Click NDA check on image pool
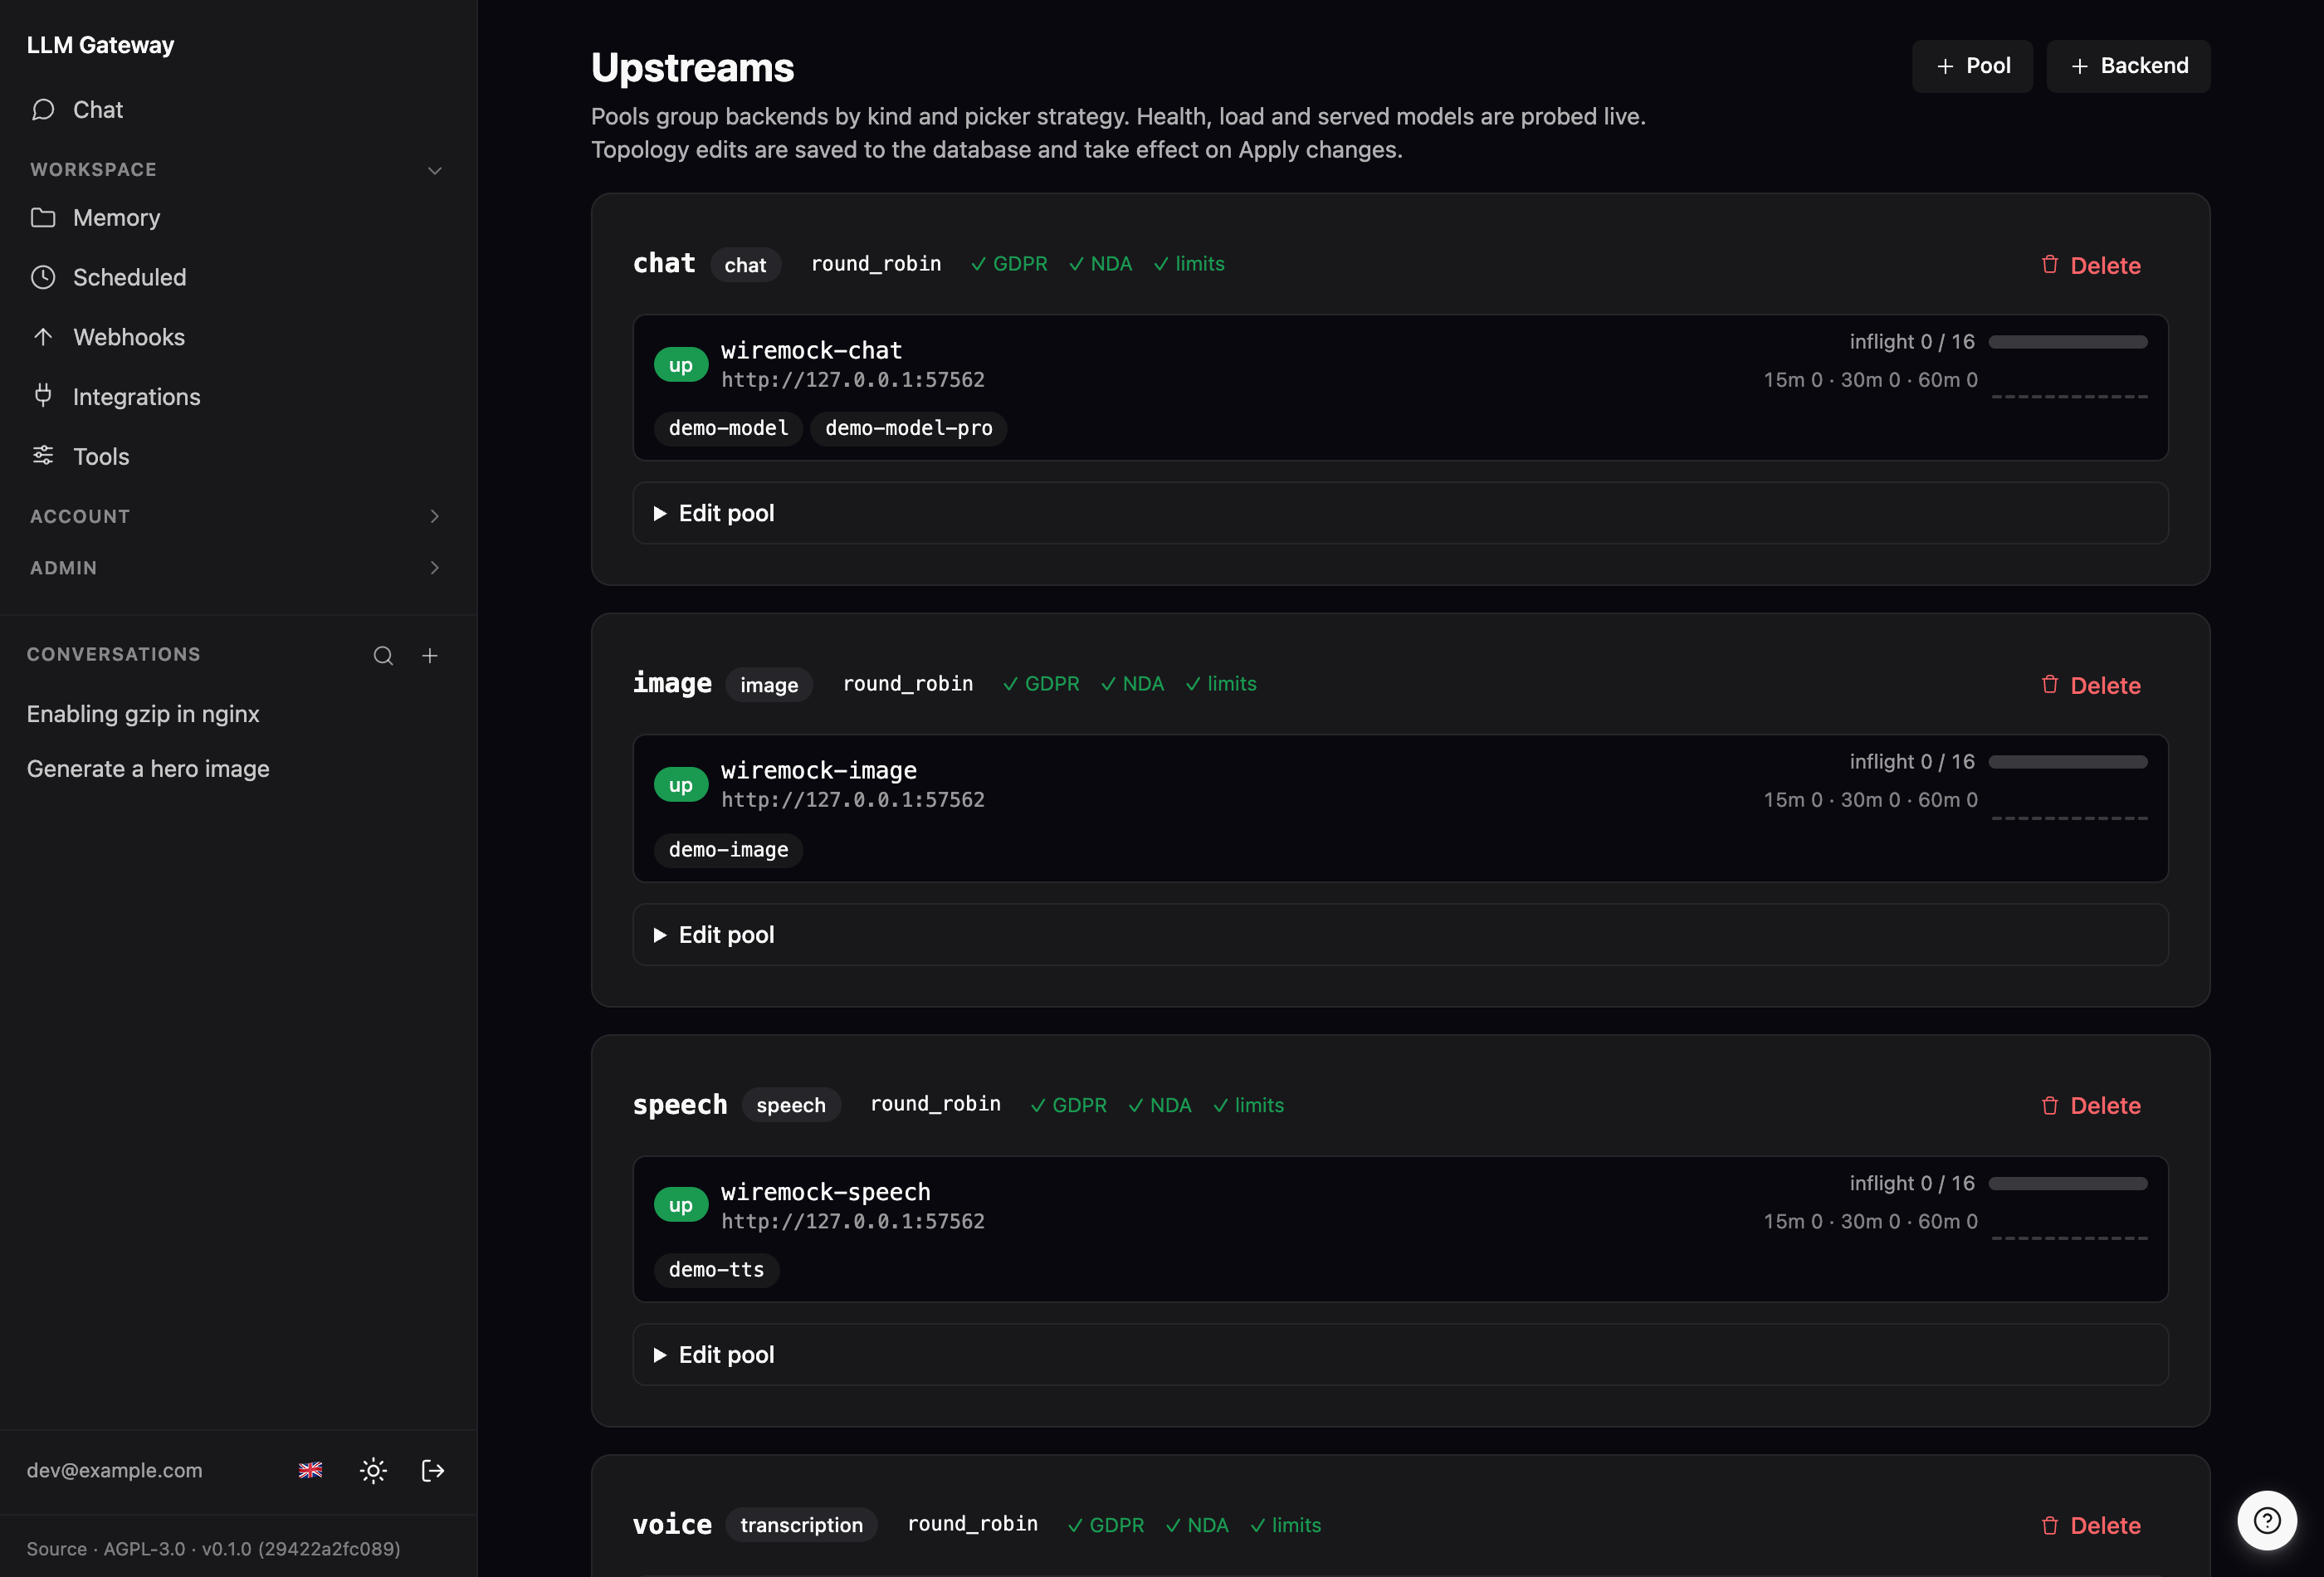Image resolution: width=2324 pixels, height=1577 pixels. point(1132,684)
